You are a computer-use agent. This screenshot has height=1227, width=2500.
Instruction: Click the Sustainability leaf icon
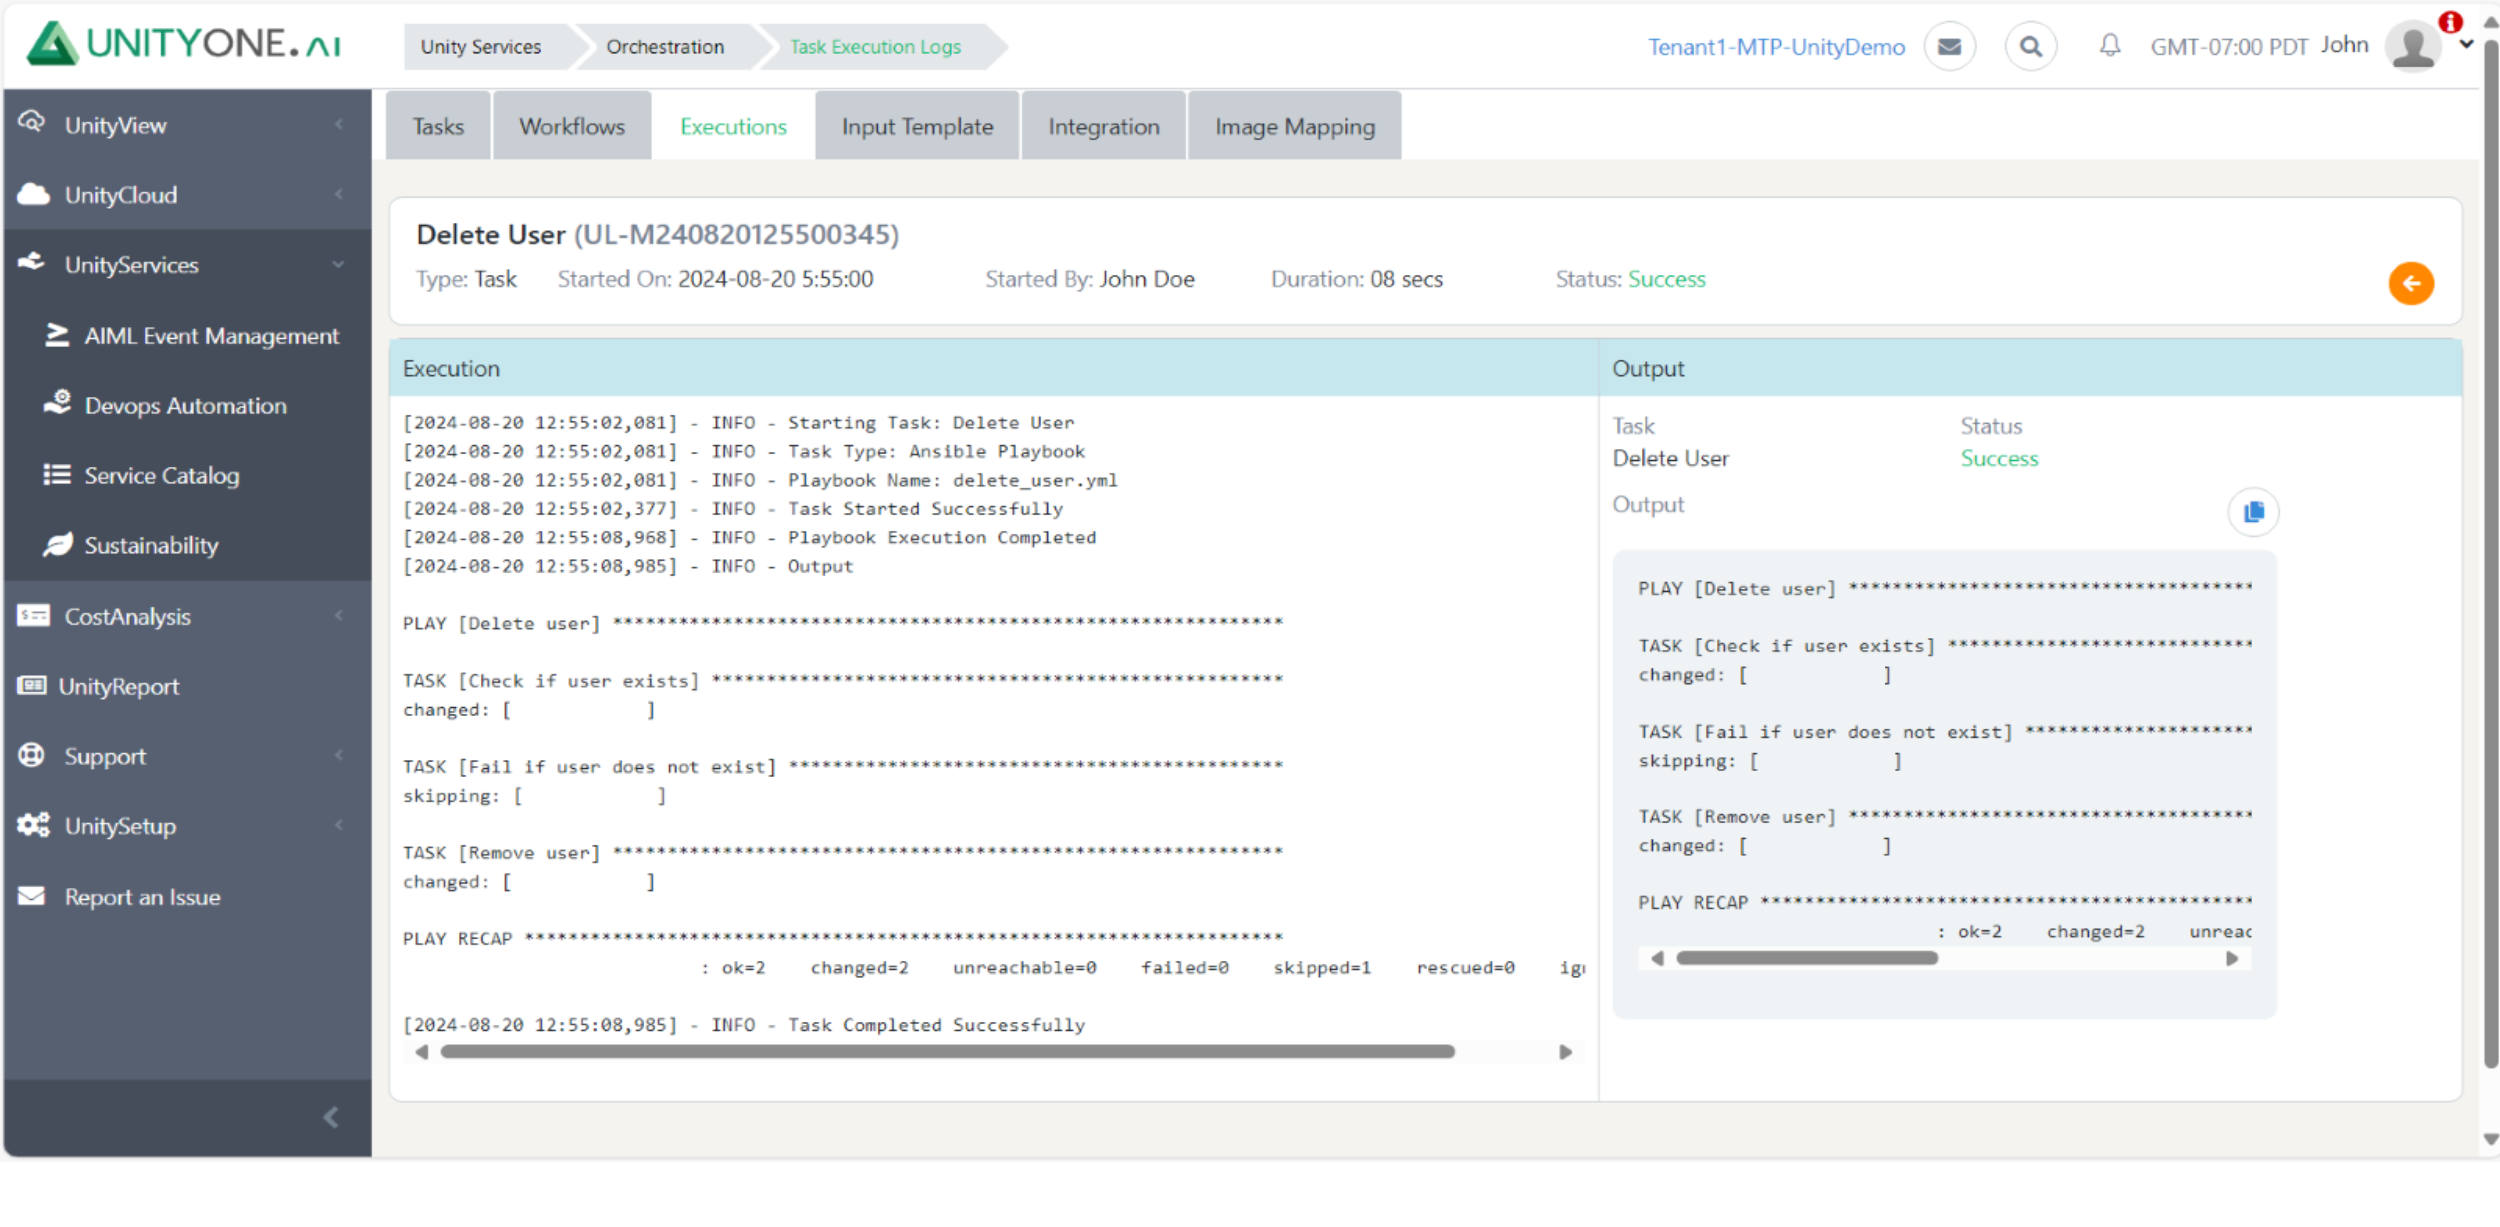(x=57, y=544)
